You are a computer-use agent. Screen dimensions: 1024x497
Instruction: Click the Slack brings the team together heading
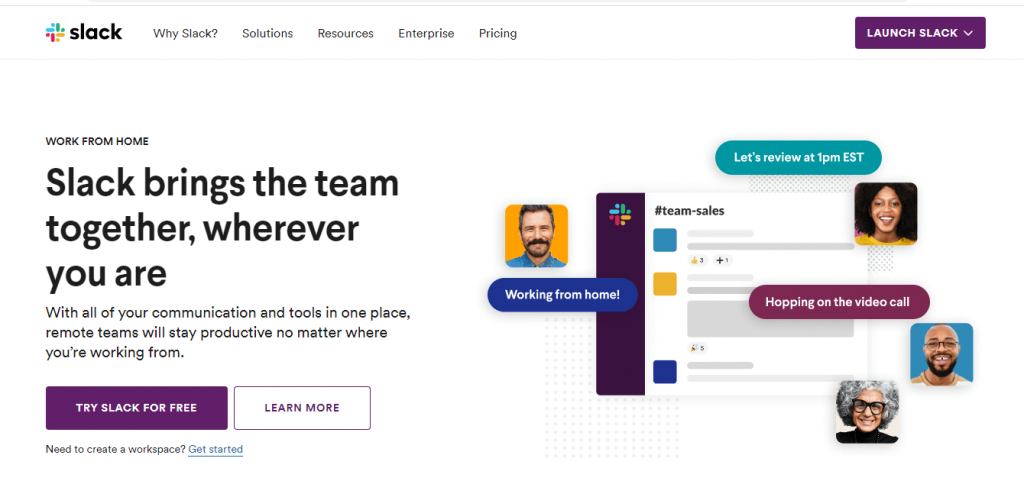coord(222,228)
